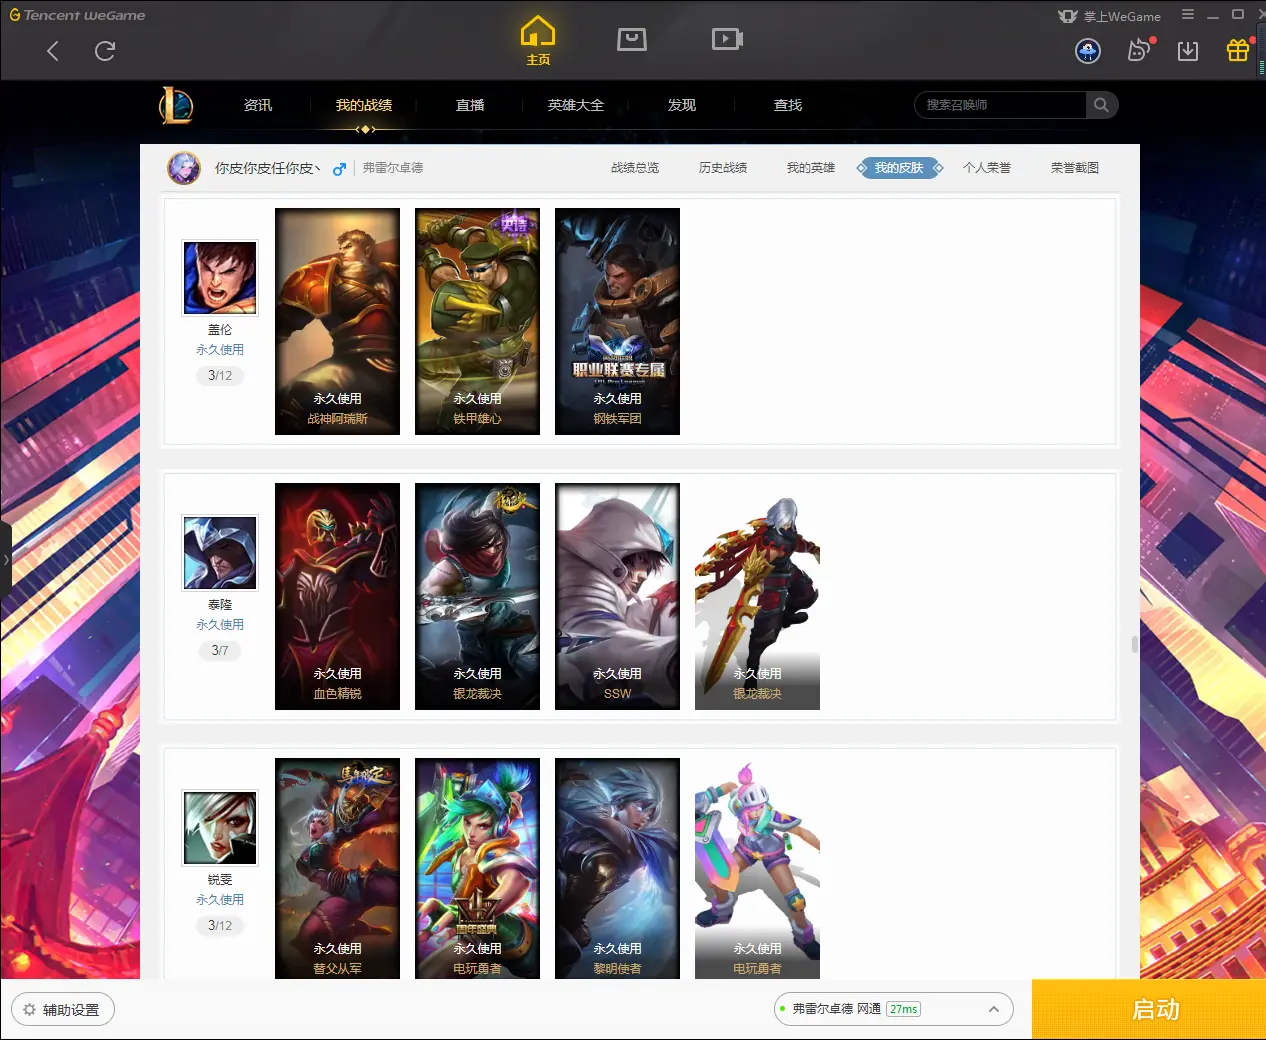This screenshot has height=1040, width=1266.
Task: Click the refresh page icon
Action: tap(105, 51)
